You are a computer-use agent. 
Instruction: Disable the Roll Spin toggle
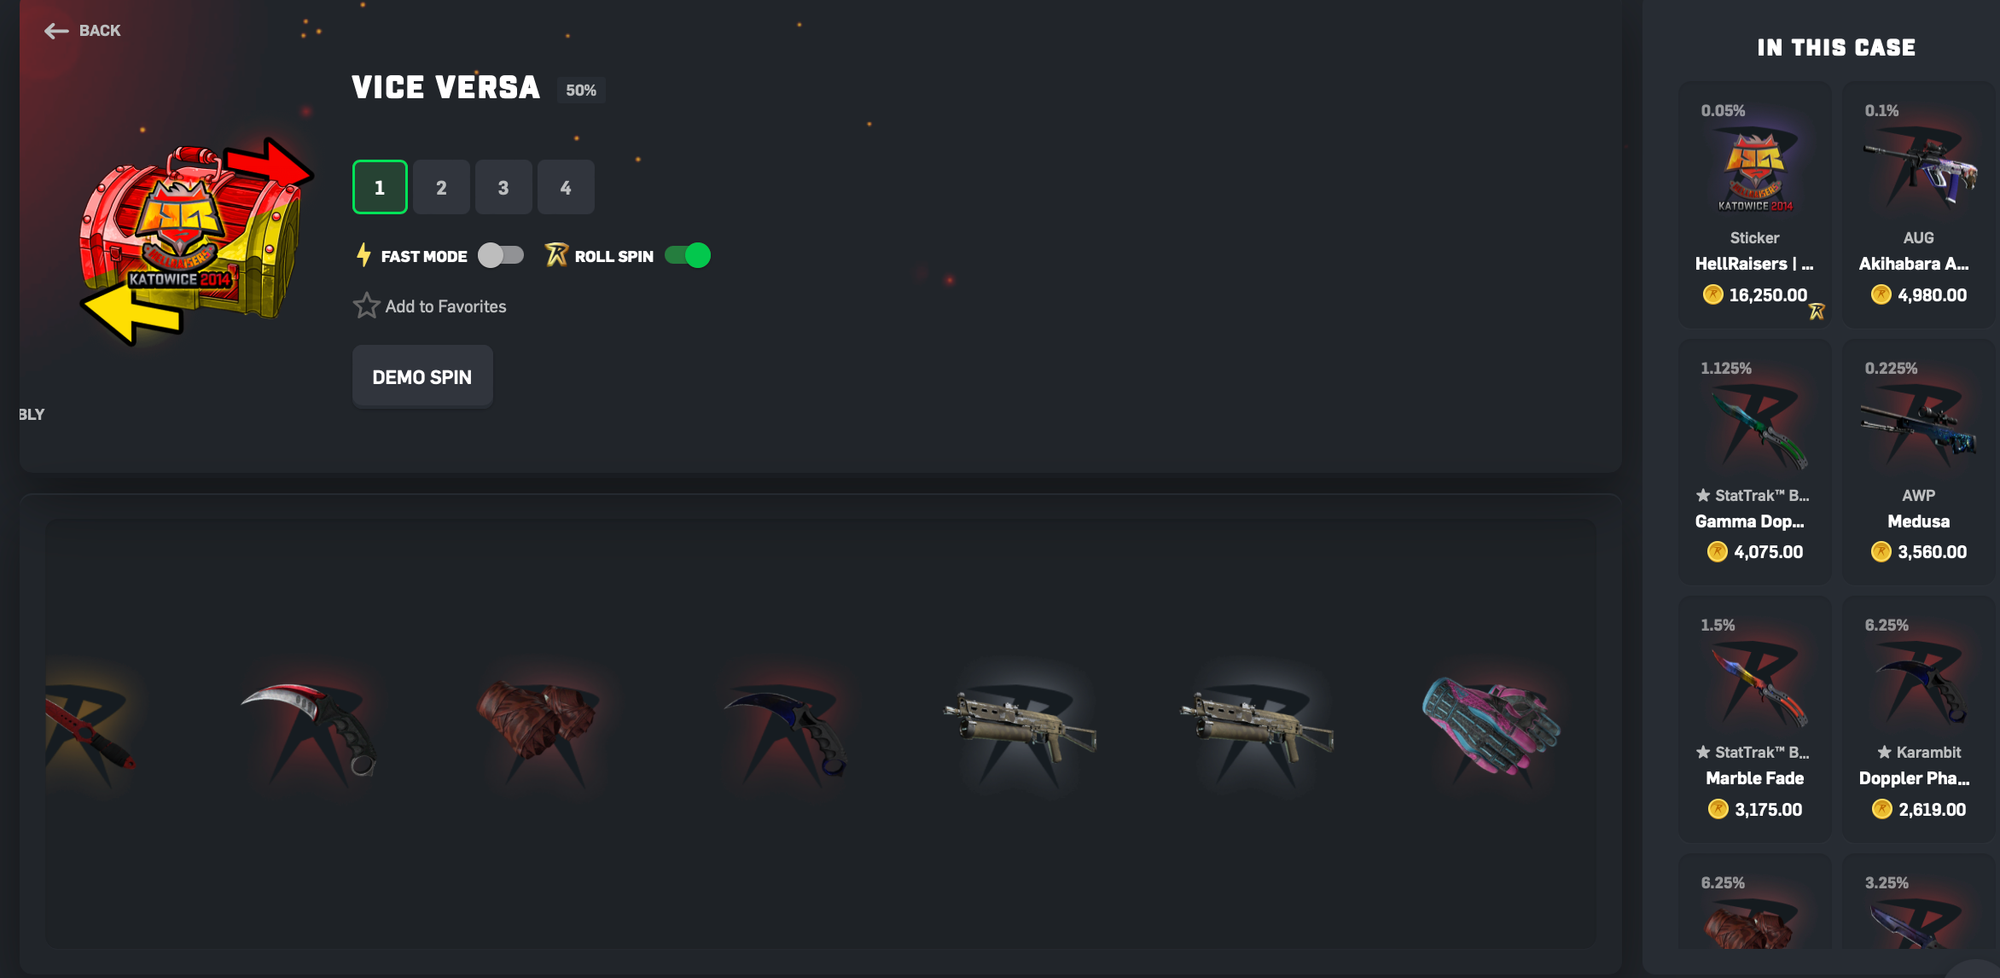pyautogui.click(x=688, y=255)
